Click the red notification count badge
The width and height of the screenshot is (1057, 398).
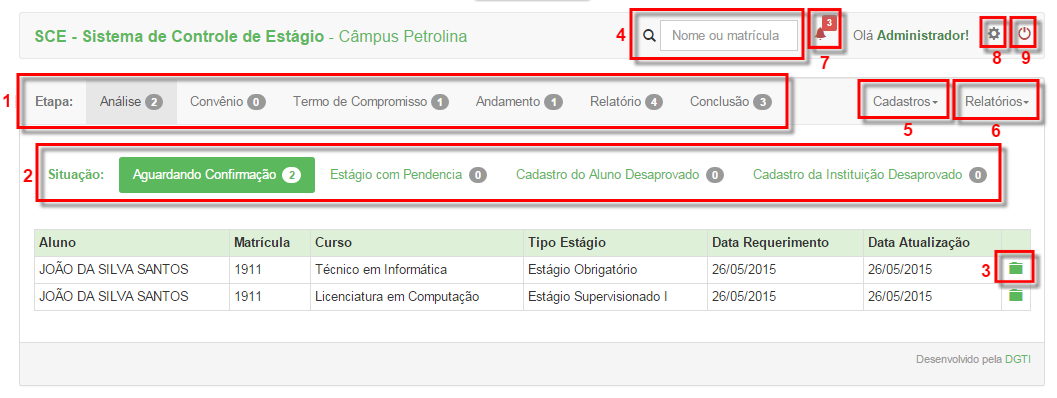[x=829, y=23]
